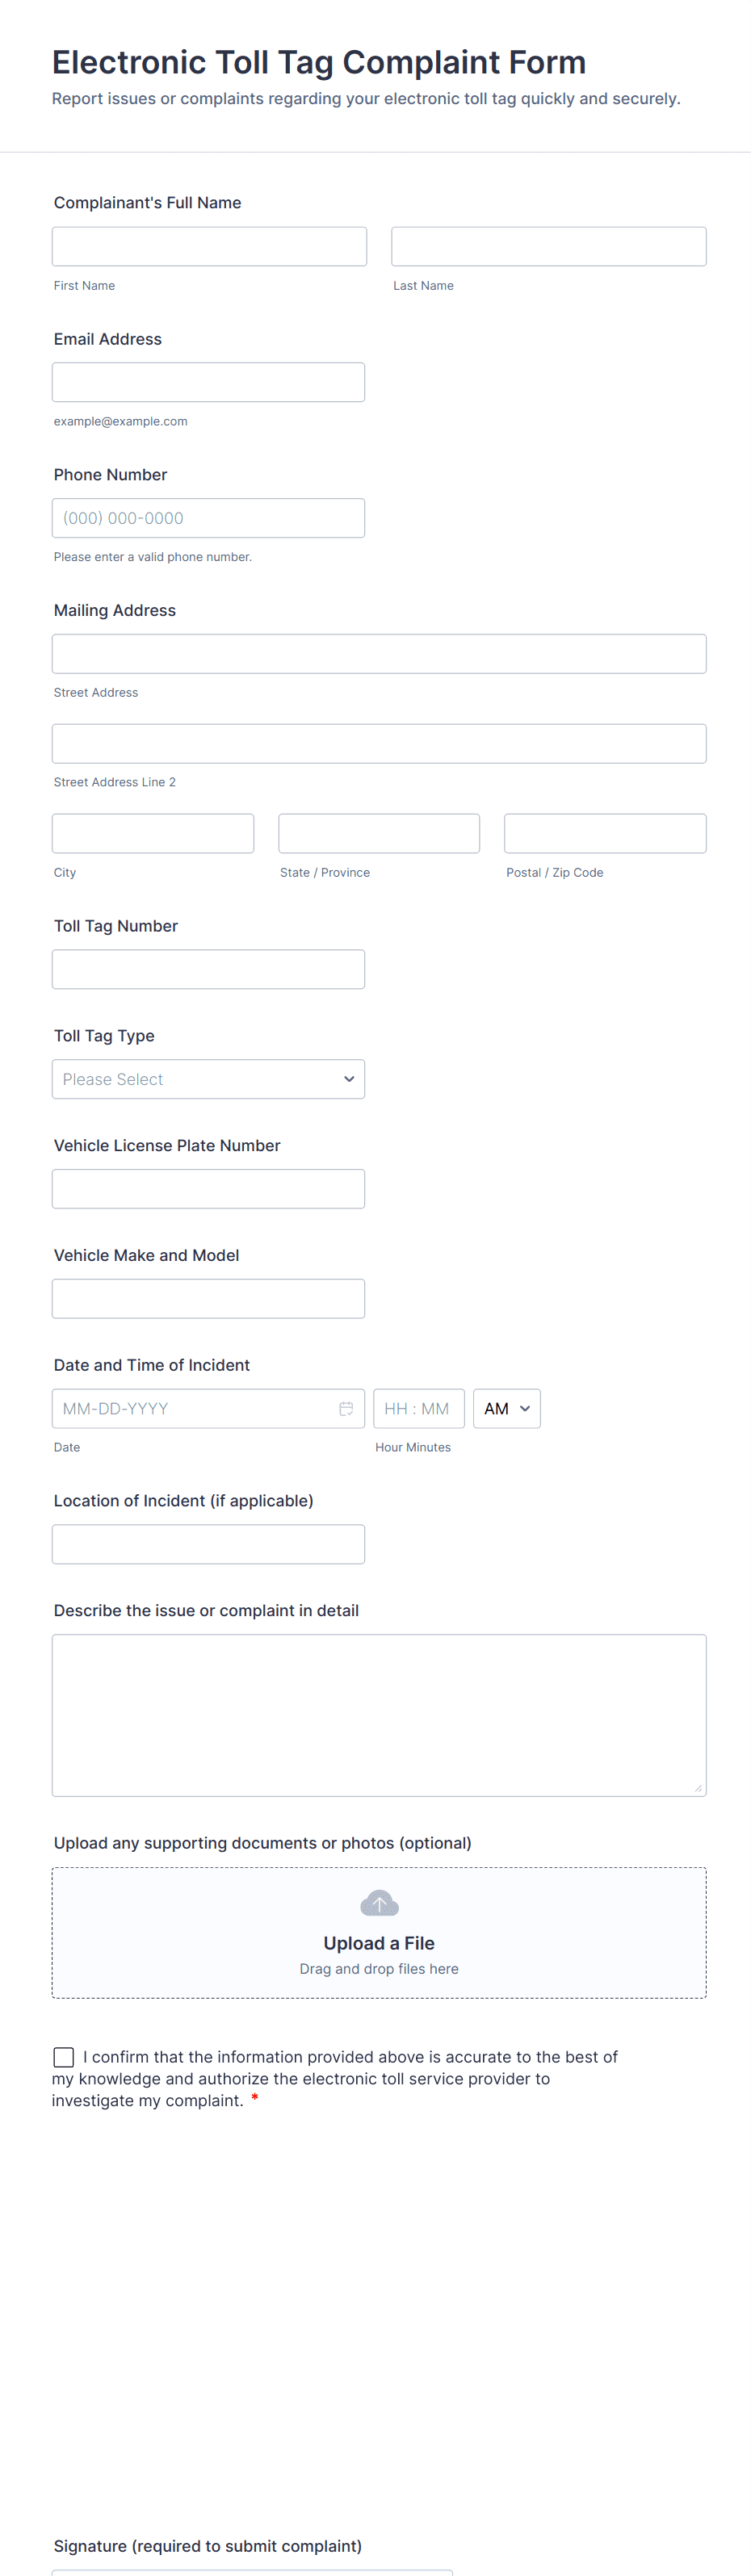The width and height of the screenshot is (751, 2576).
Task: Click into the Last Name field
Action: [x=548, y=246]
